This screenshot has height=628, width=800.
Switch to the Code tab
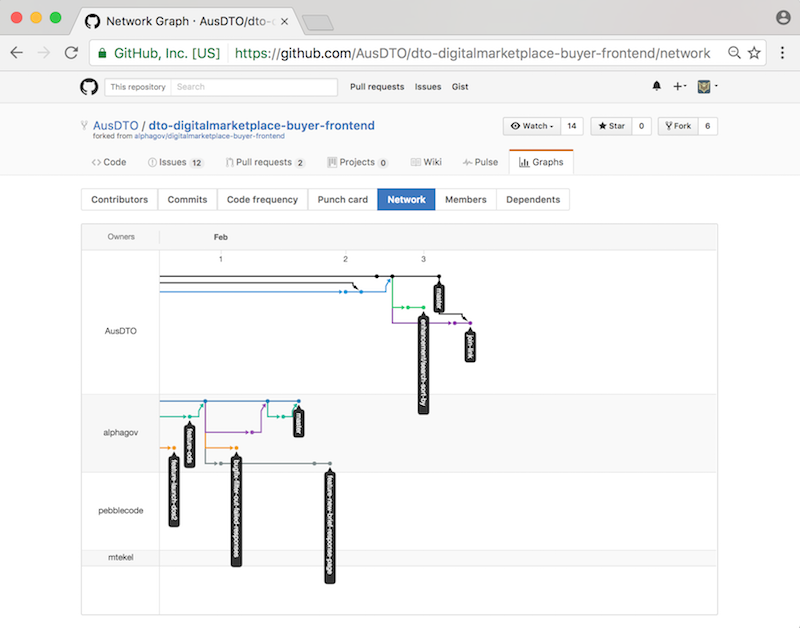[x=109, y=162]
